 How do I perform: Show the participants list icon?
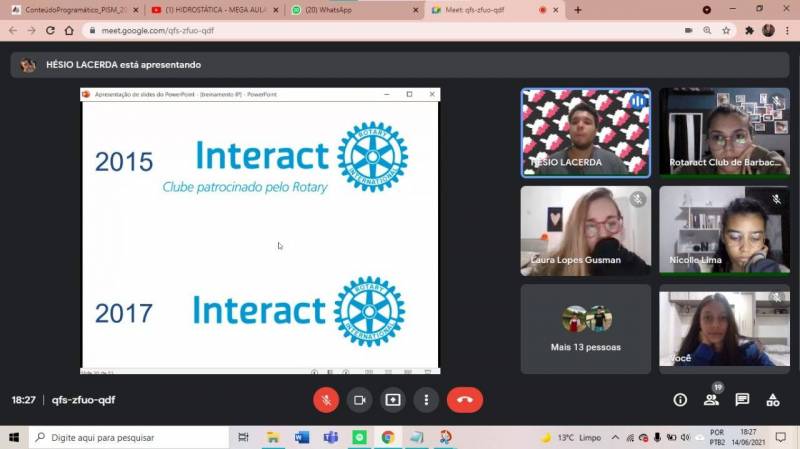(711, 400)
